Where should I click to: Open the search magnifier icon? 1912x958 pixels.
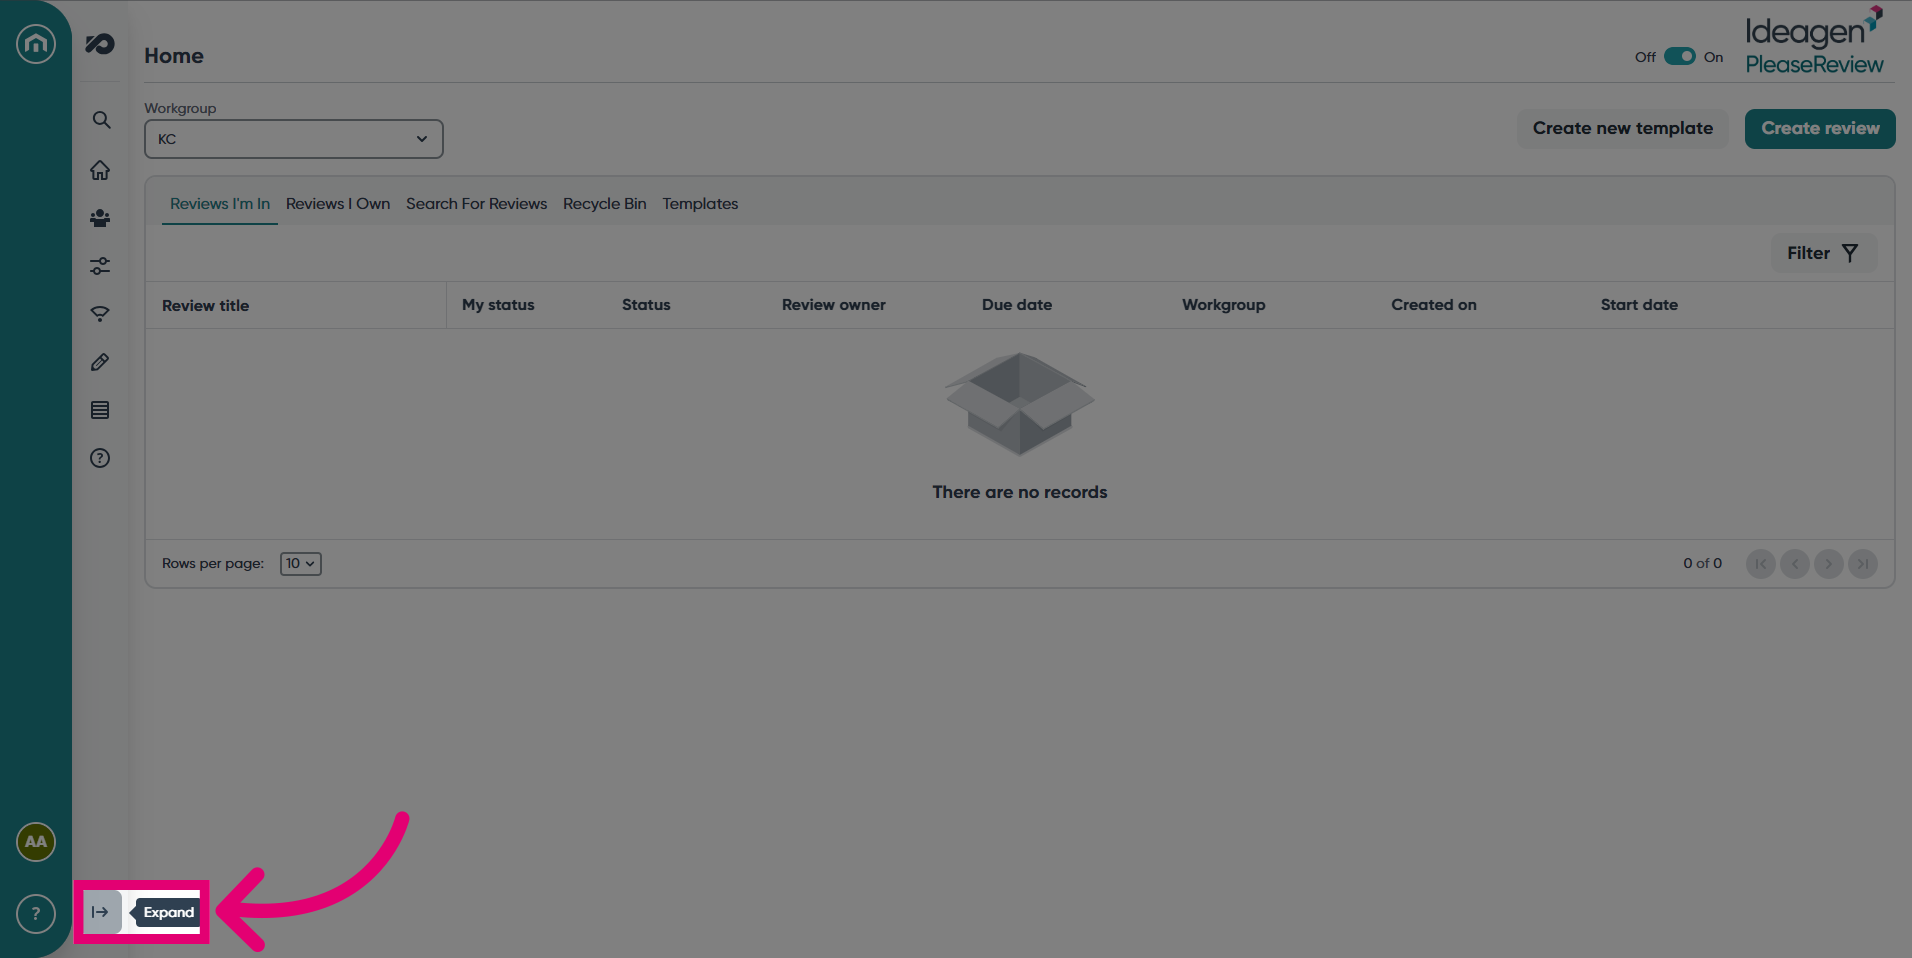pos(101,120)
